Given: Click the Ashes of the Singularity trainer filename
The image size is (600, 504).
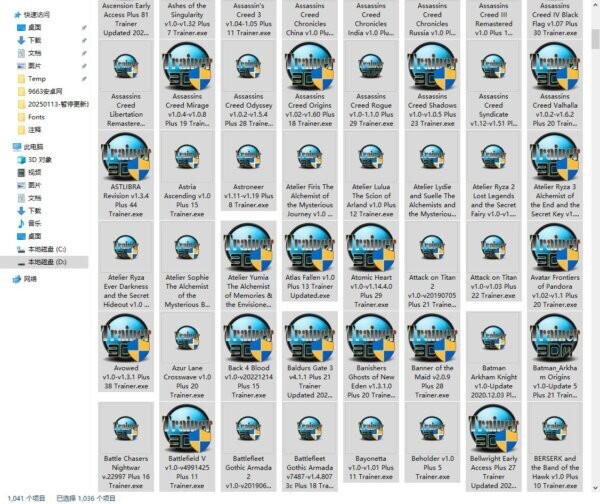Looking at the screenshot, I should [x=187, y=19].
